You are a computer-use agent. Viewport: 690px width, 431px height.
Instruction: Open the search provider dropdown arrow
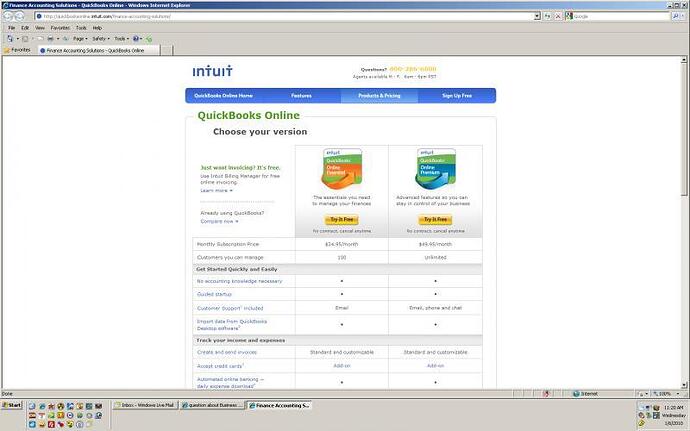pos(684,16)
